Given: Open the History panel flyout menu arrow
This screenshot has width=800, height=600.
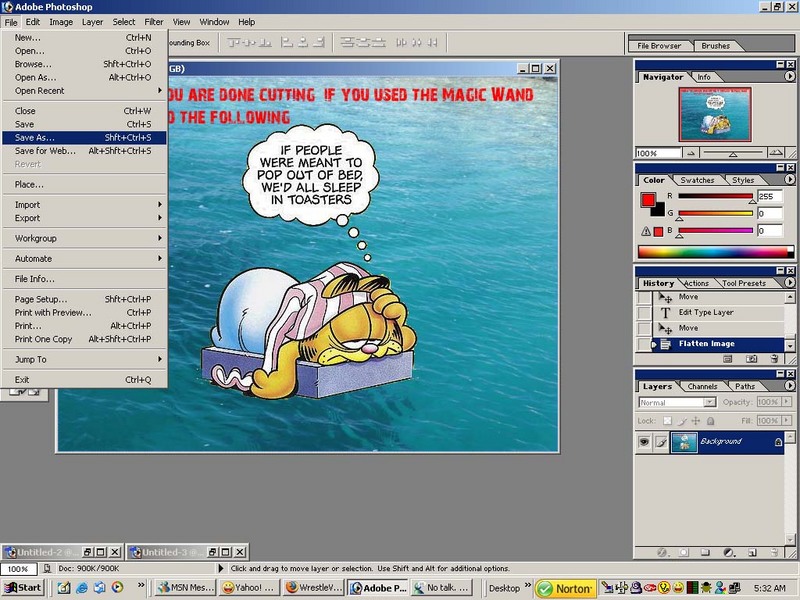Looking at the screenshot, I should point(789,282).
